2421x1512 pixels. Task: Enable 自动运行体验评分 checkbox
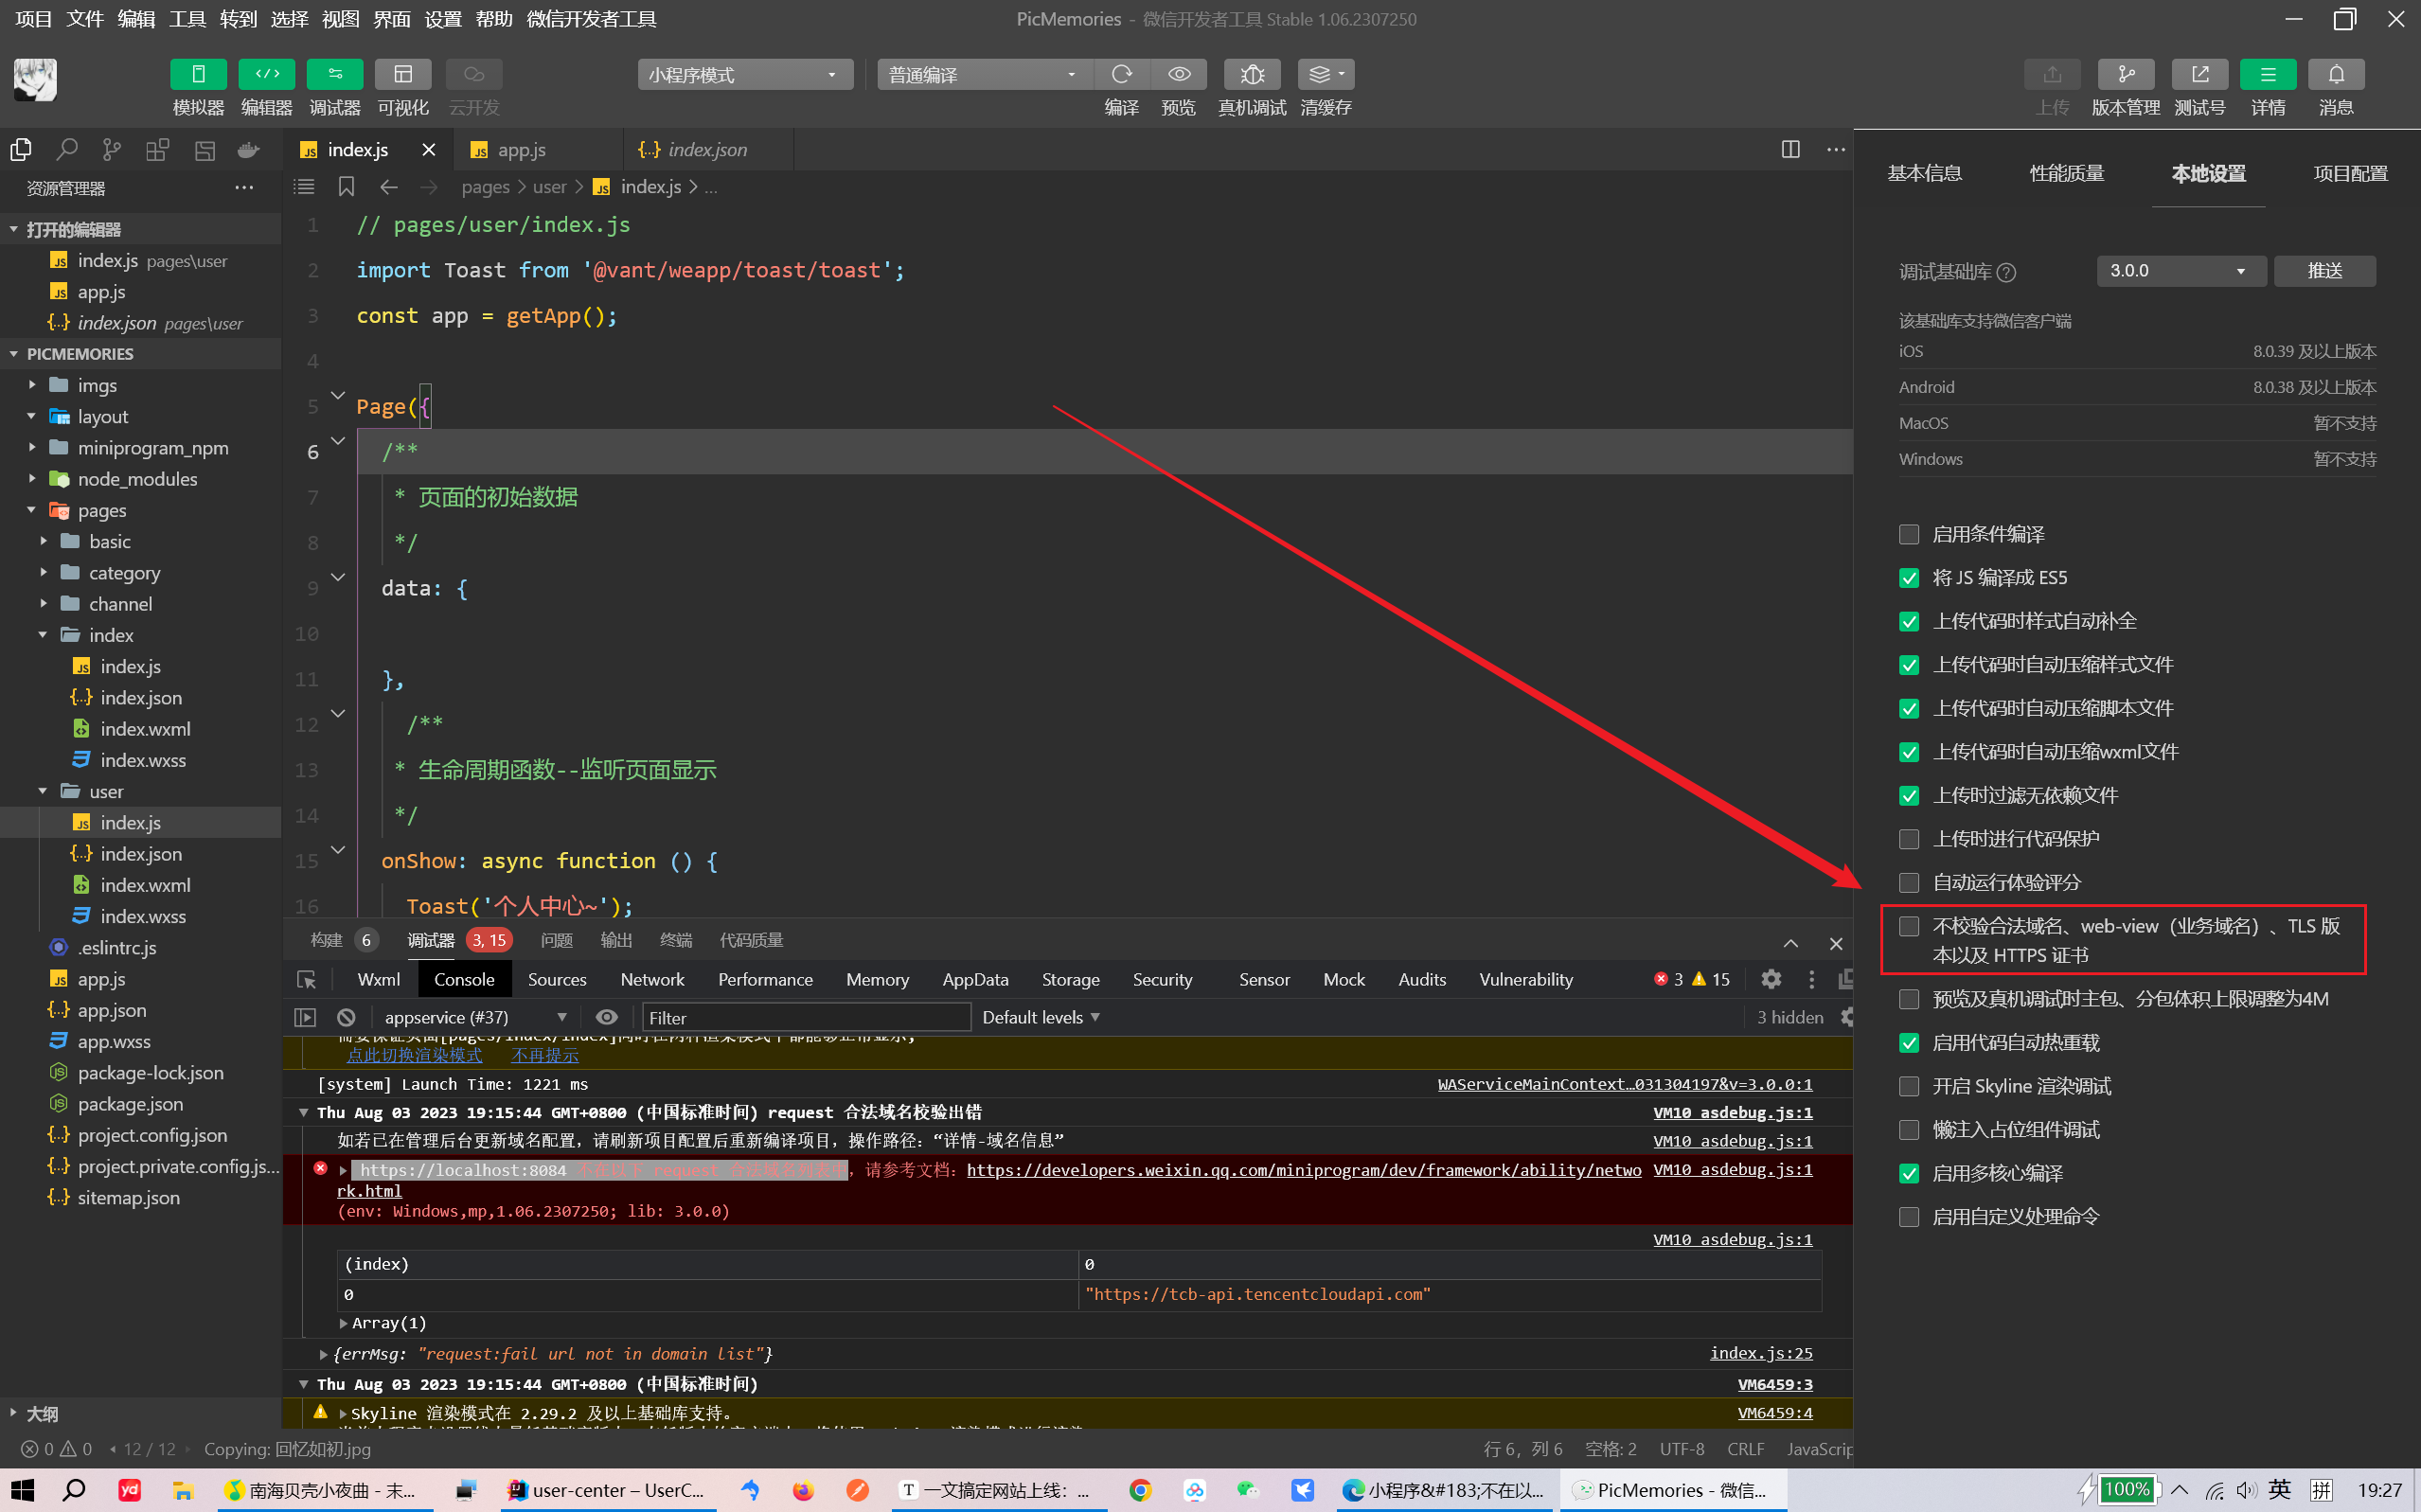[x=1909, y=883]
